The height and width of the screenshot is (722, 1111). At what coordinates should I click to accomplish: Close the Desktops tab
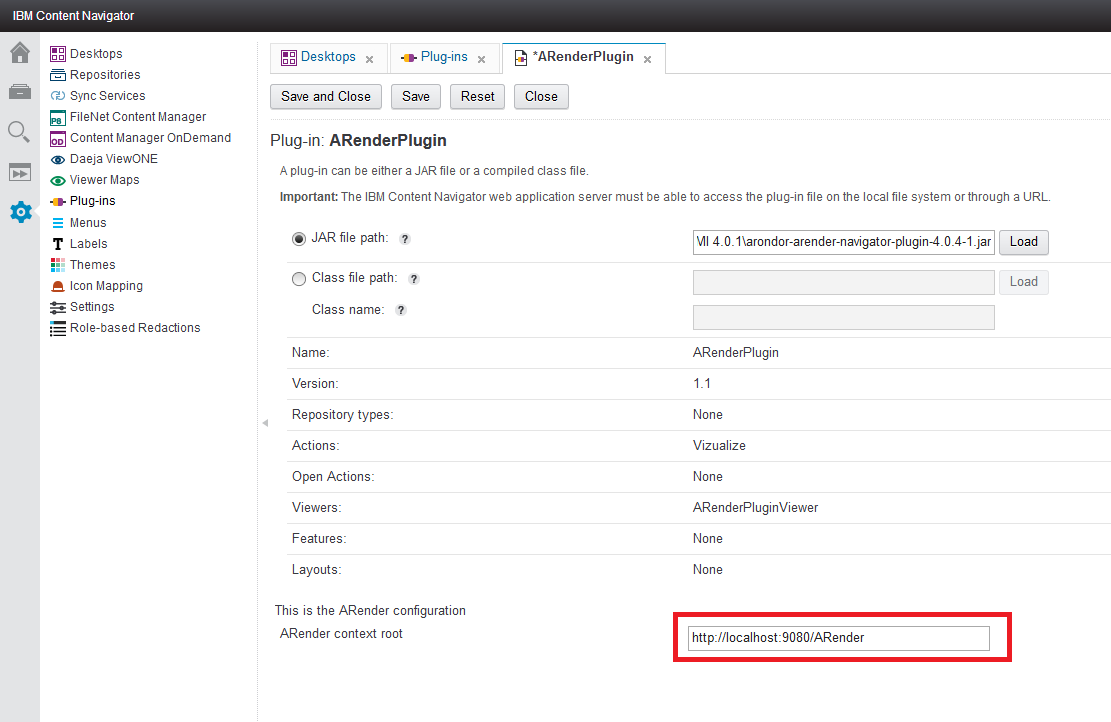369,60
